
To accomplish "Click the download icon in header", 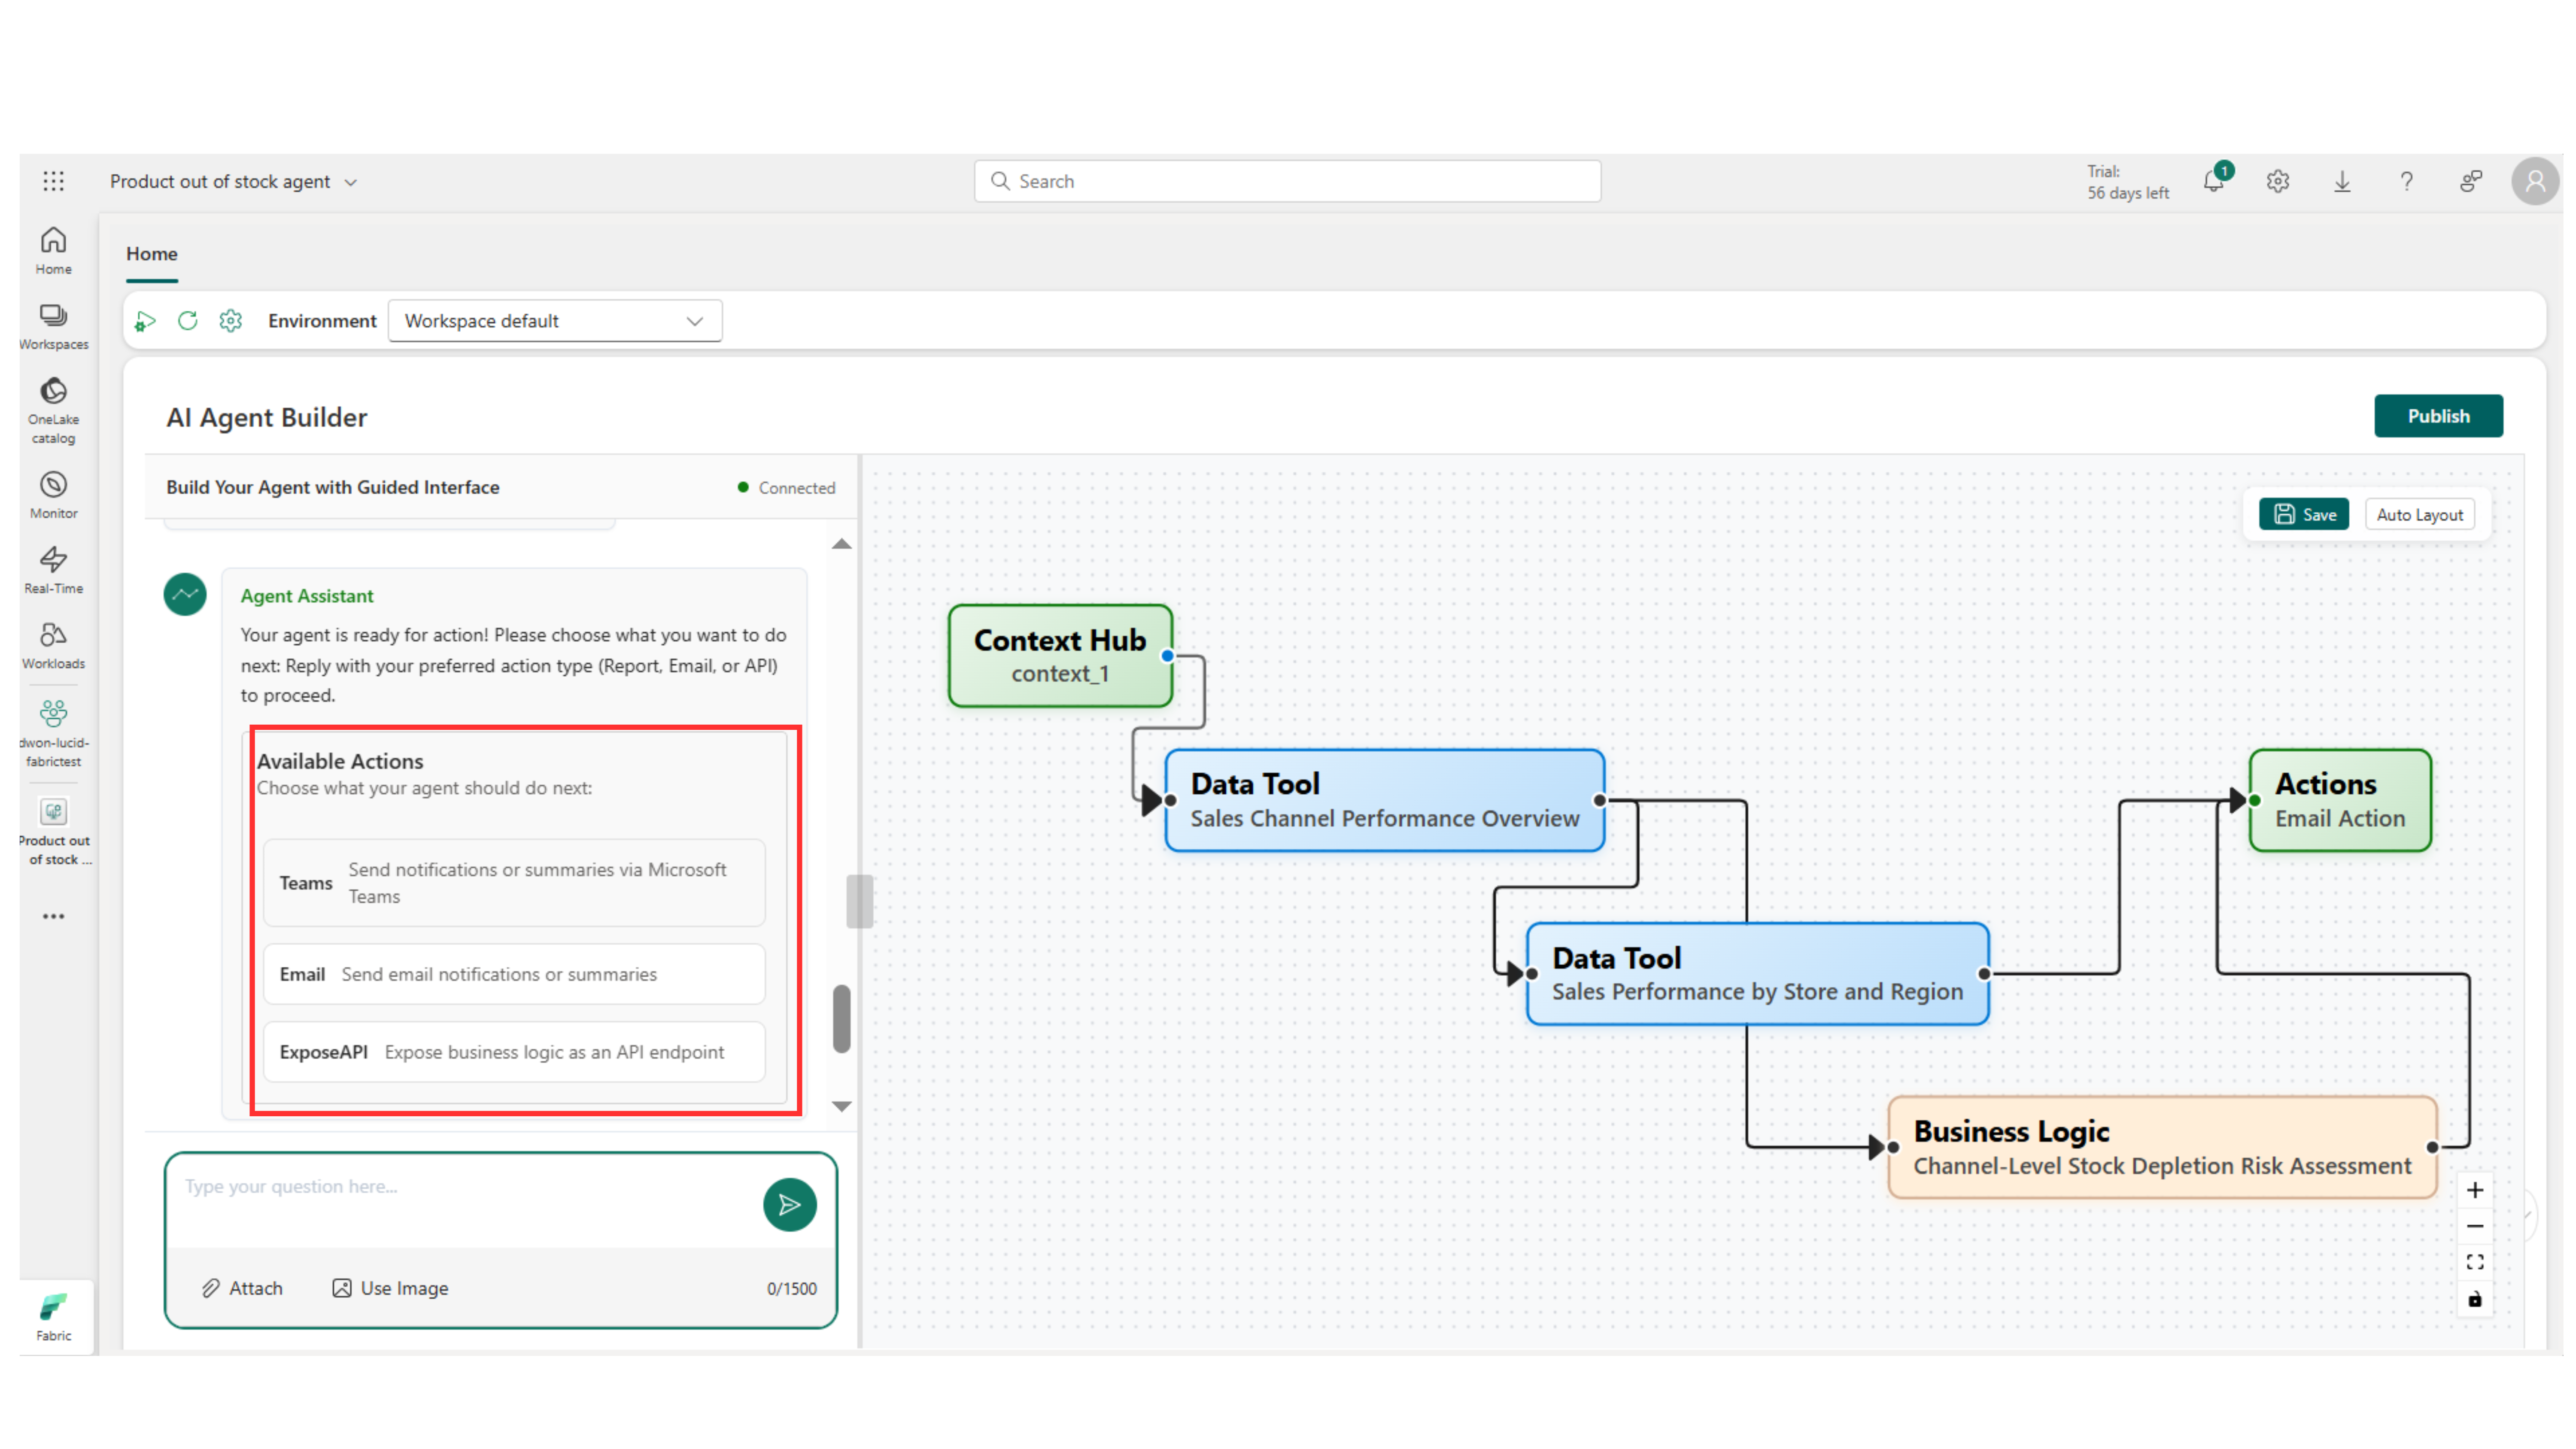I will [2341, 181].
